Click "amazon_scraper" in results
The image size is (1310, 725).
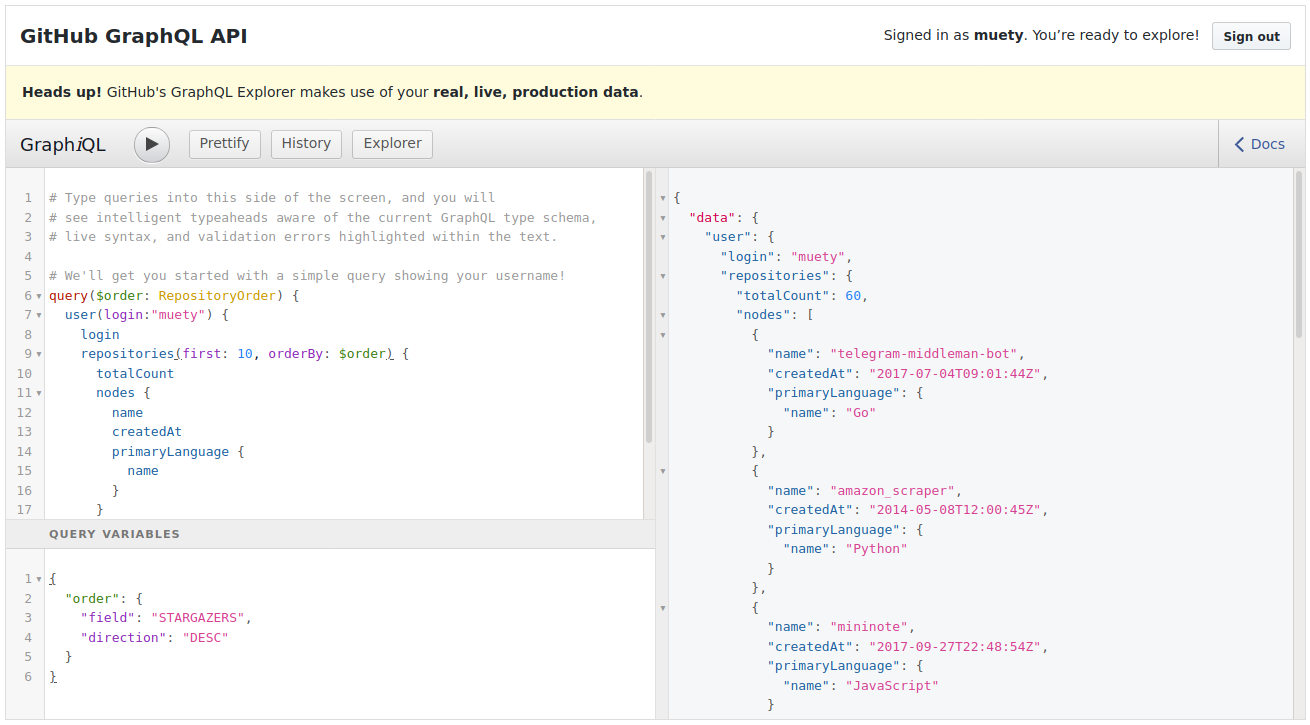coord(893,491)
